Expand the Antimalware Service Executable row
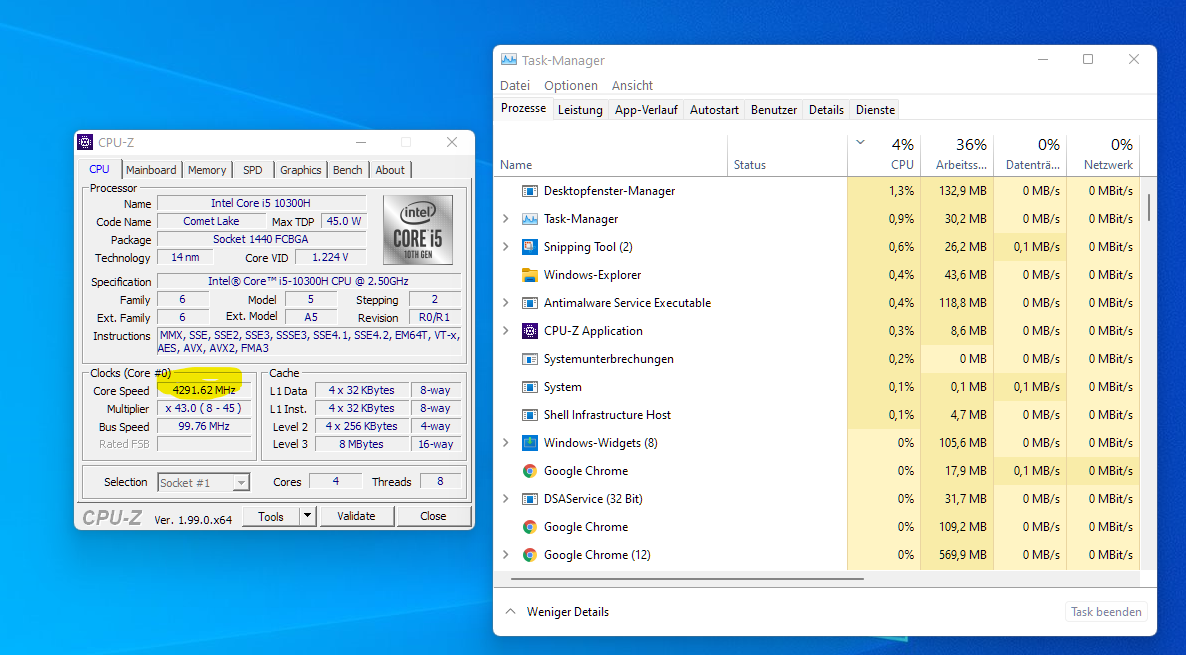The image size is (1186, 655). (505, 303)
